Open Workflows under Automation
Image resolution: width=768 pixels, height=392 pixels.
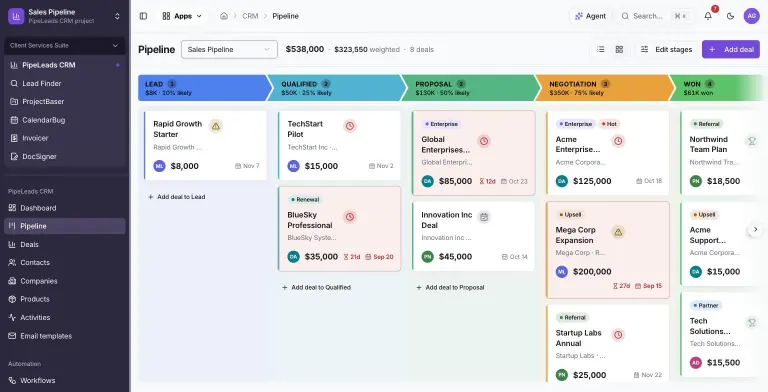click(65, 380)
